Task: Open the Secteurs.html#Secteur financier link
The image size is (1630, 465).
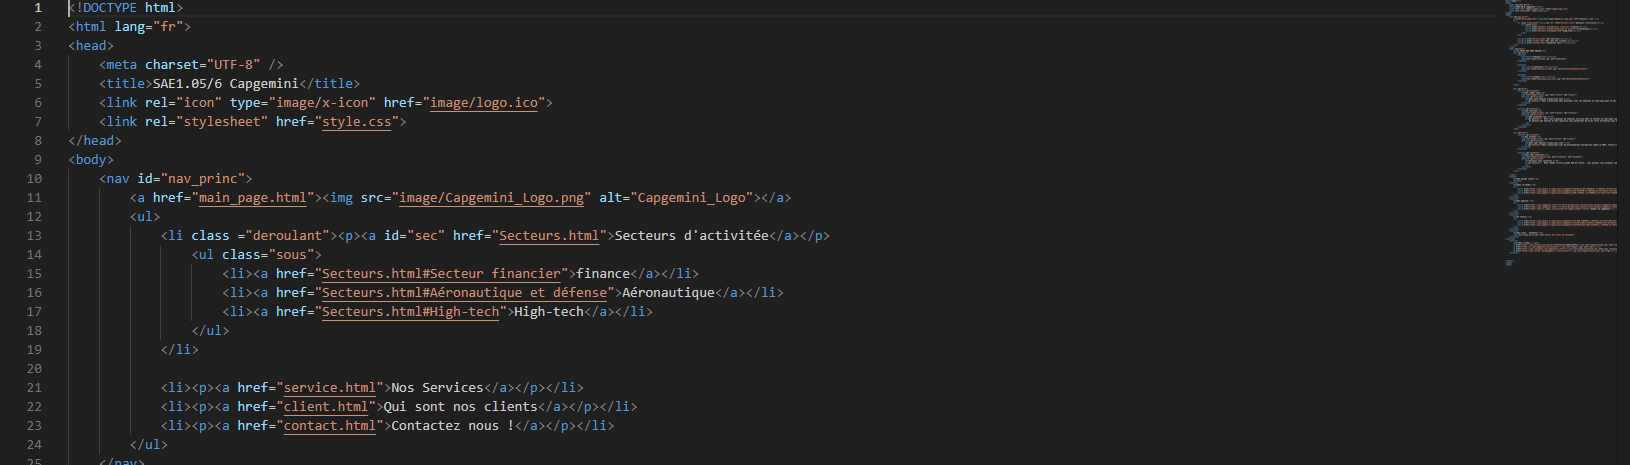Action: (441, 274)
